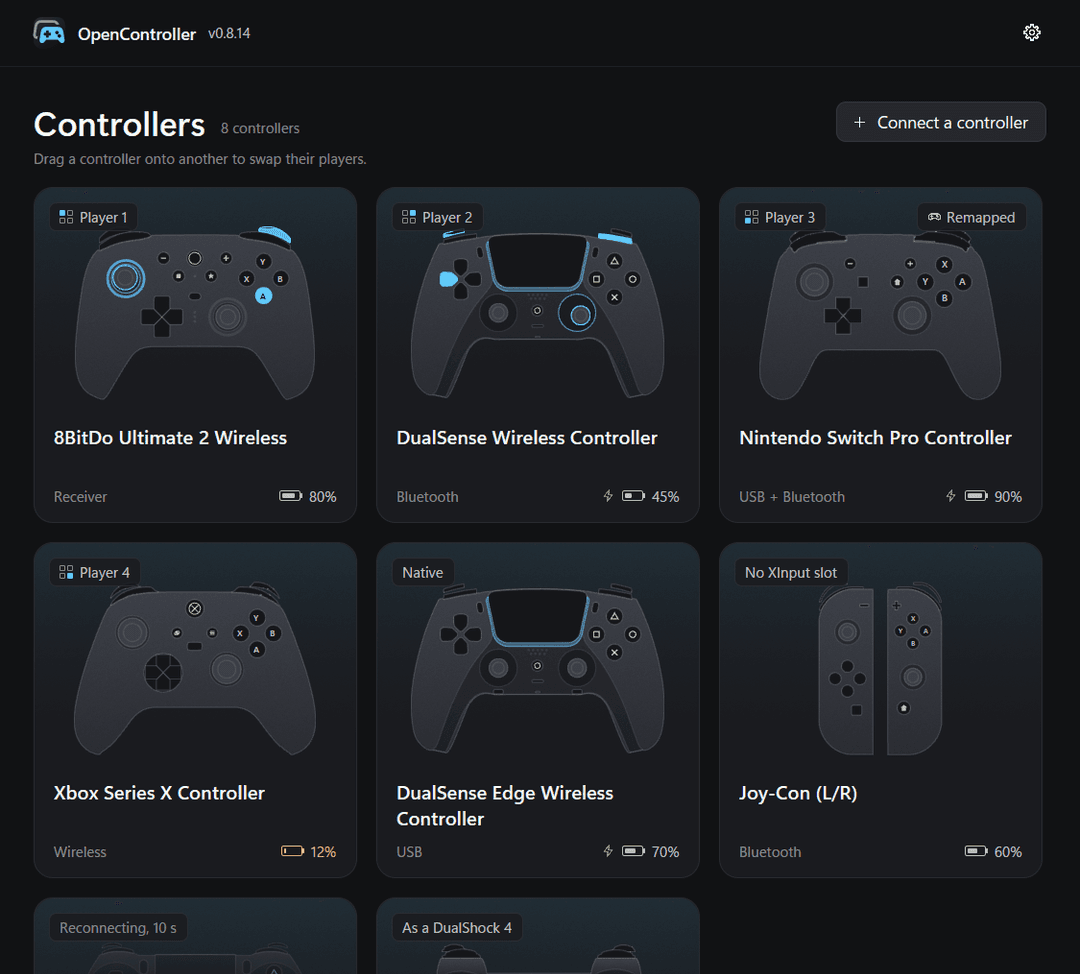Open settings with the gear icon
Viewport: 1080px width, 974px height.
point(1031,32)
